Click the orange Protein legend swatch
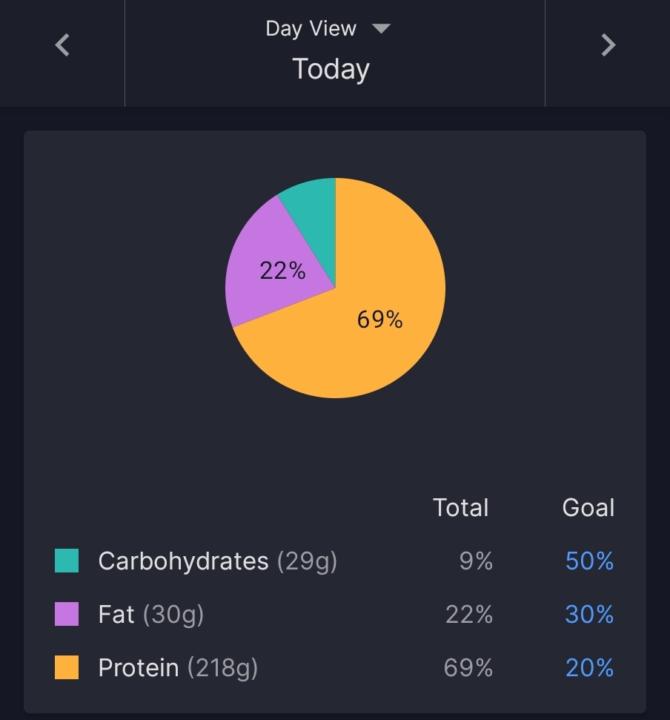Viewport: 670px width, 720px height. 67,667
